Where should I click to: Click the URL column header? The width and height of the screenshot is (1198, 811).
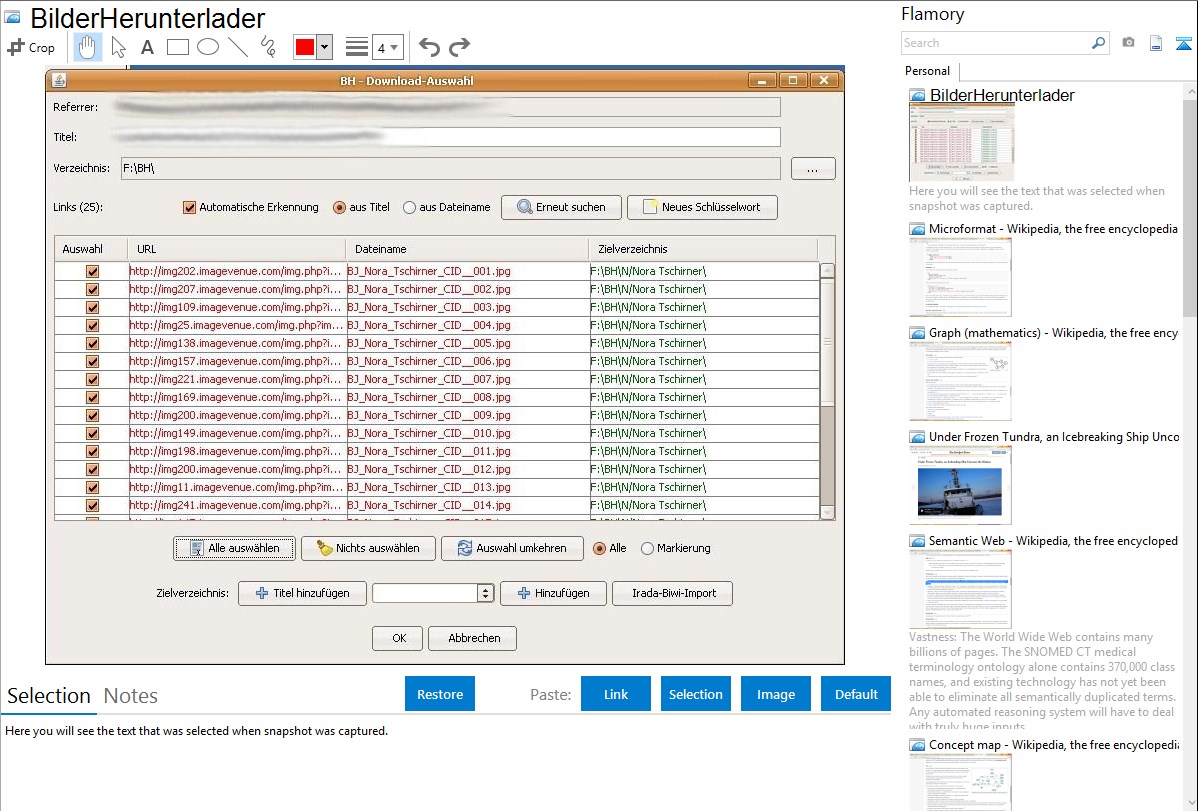click(237, 249)
